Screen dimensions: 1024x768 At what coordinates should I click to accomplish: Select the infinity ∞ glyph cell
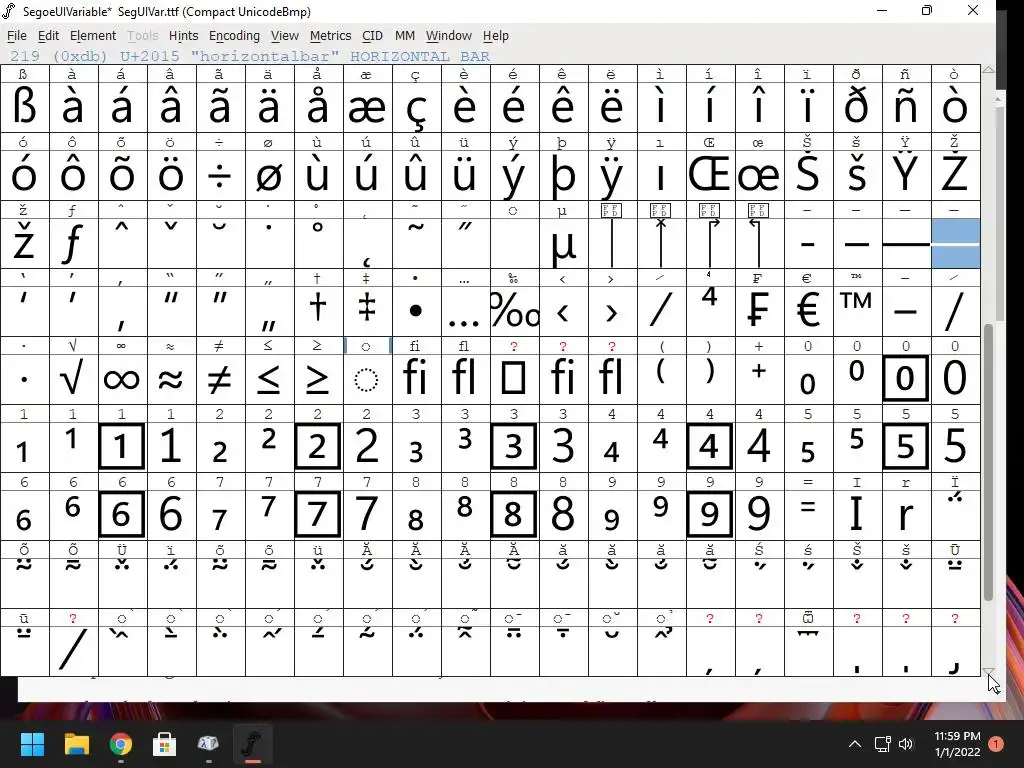[x=123, y=379]
